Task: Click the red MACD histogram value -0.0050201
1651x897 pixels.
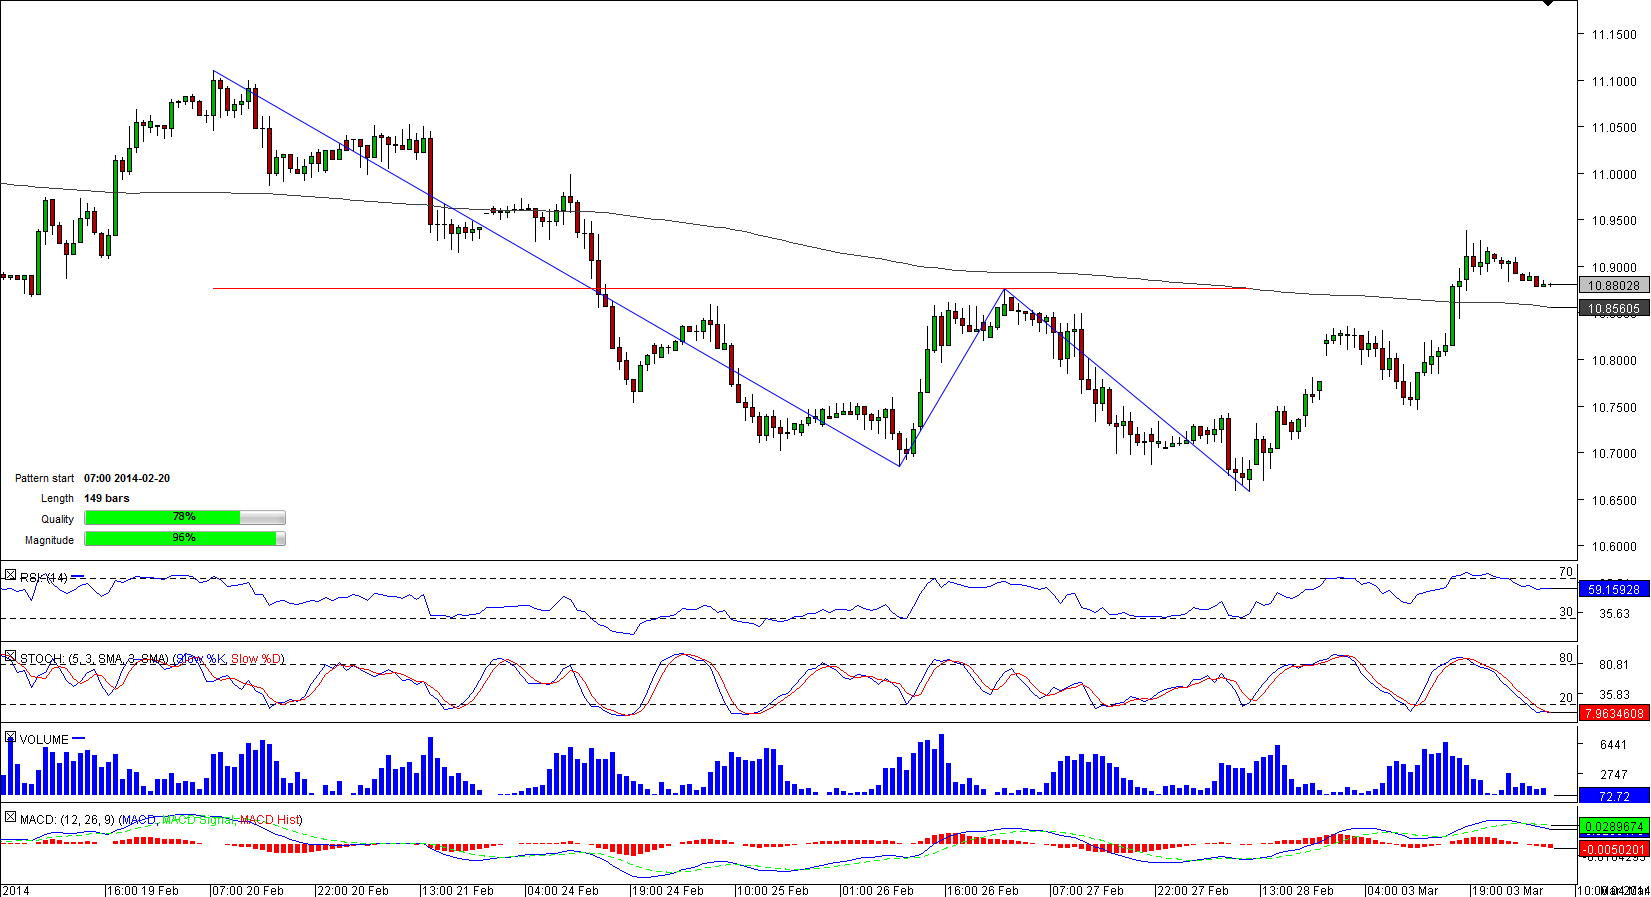Action: (x=1613, y=850)
